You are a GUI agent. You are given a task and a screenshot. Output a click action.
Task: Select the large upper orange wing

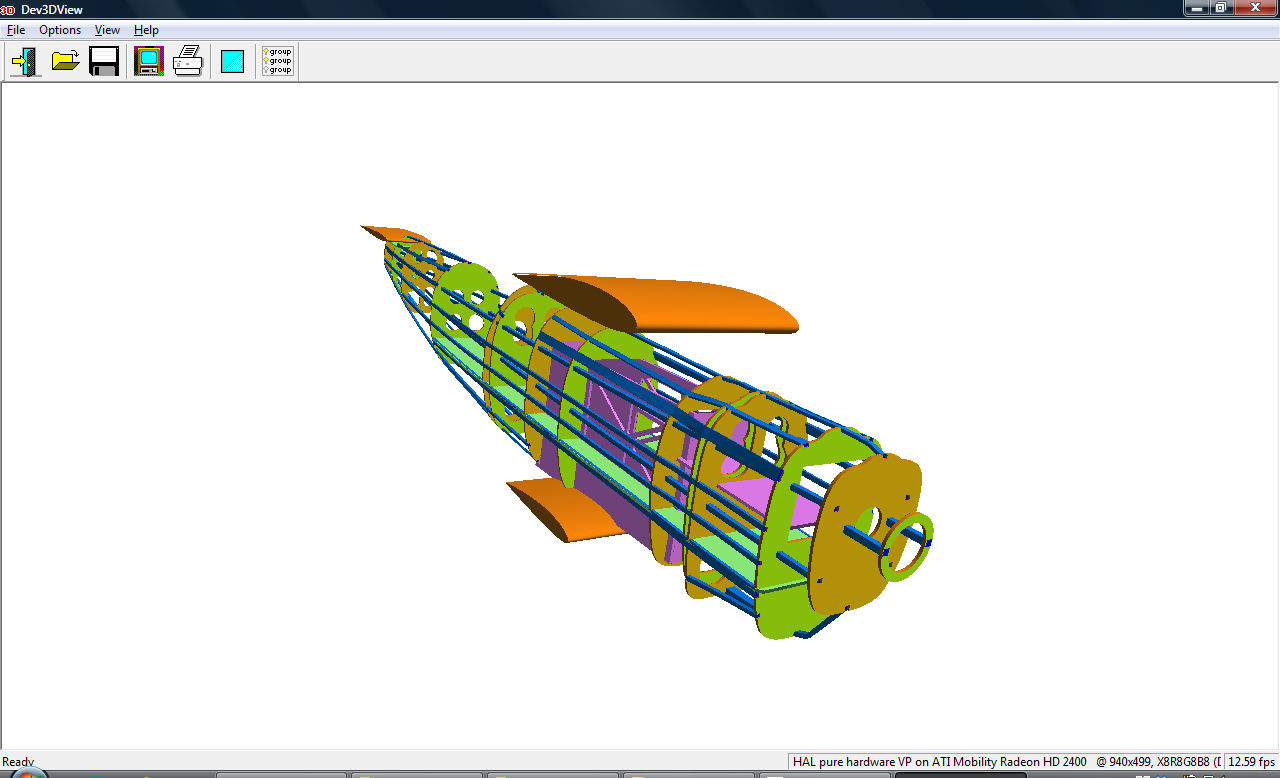coord(700,300)
